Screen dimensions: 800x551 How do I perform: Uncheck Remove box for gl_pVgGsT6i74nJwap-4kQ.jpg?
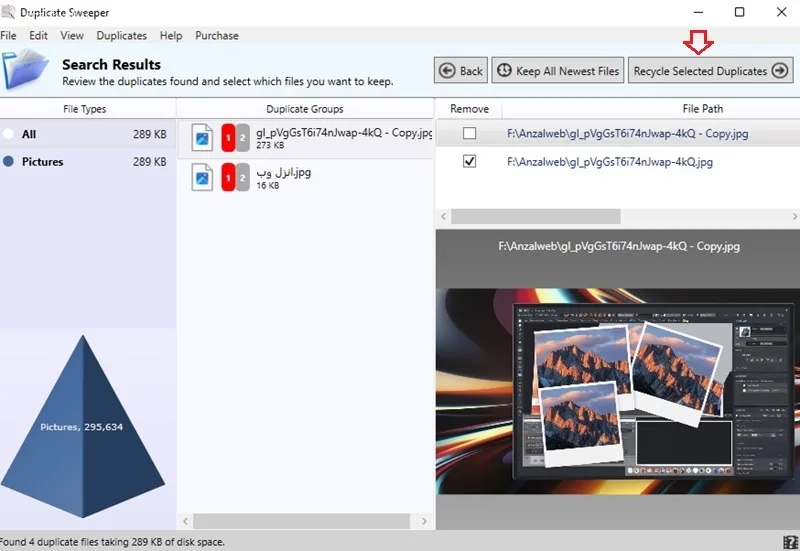click(469, 161)
